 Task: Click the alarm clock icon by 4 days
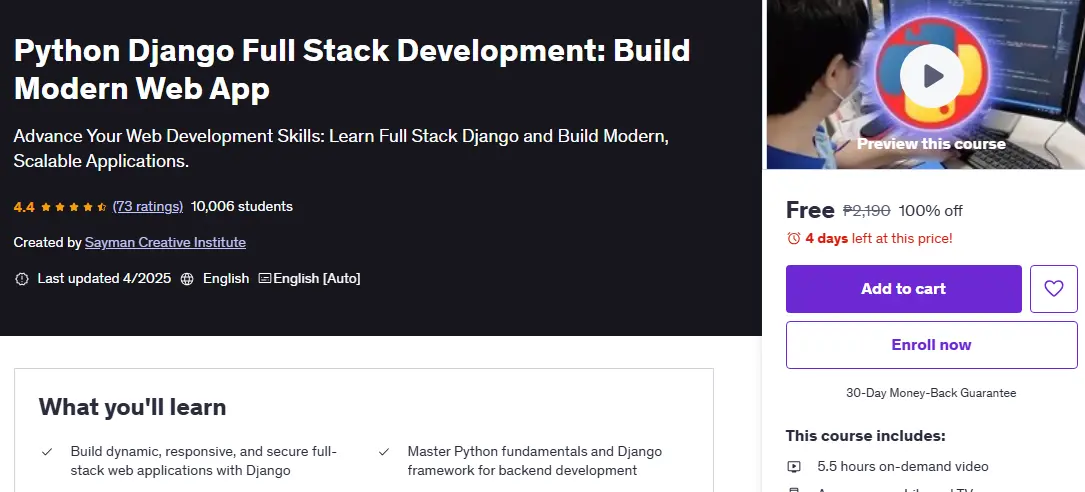tap(794, 239)
